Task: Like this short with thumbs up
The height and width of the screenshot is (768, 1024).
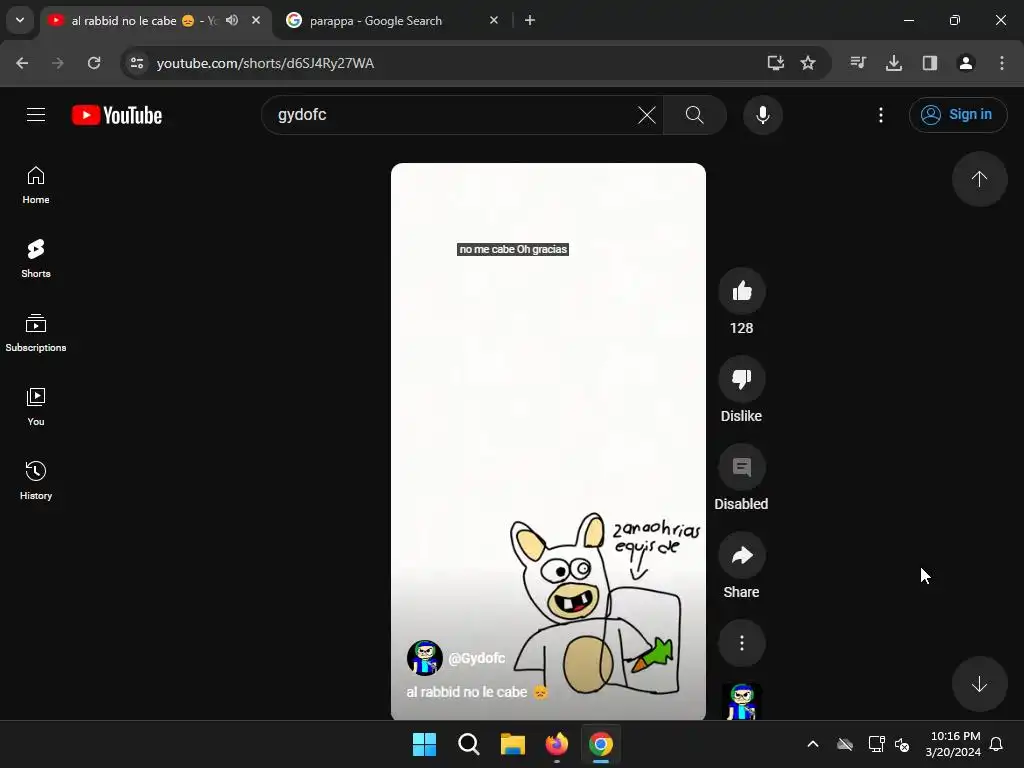Action: coord(742,291)
